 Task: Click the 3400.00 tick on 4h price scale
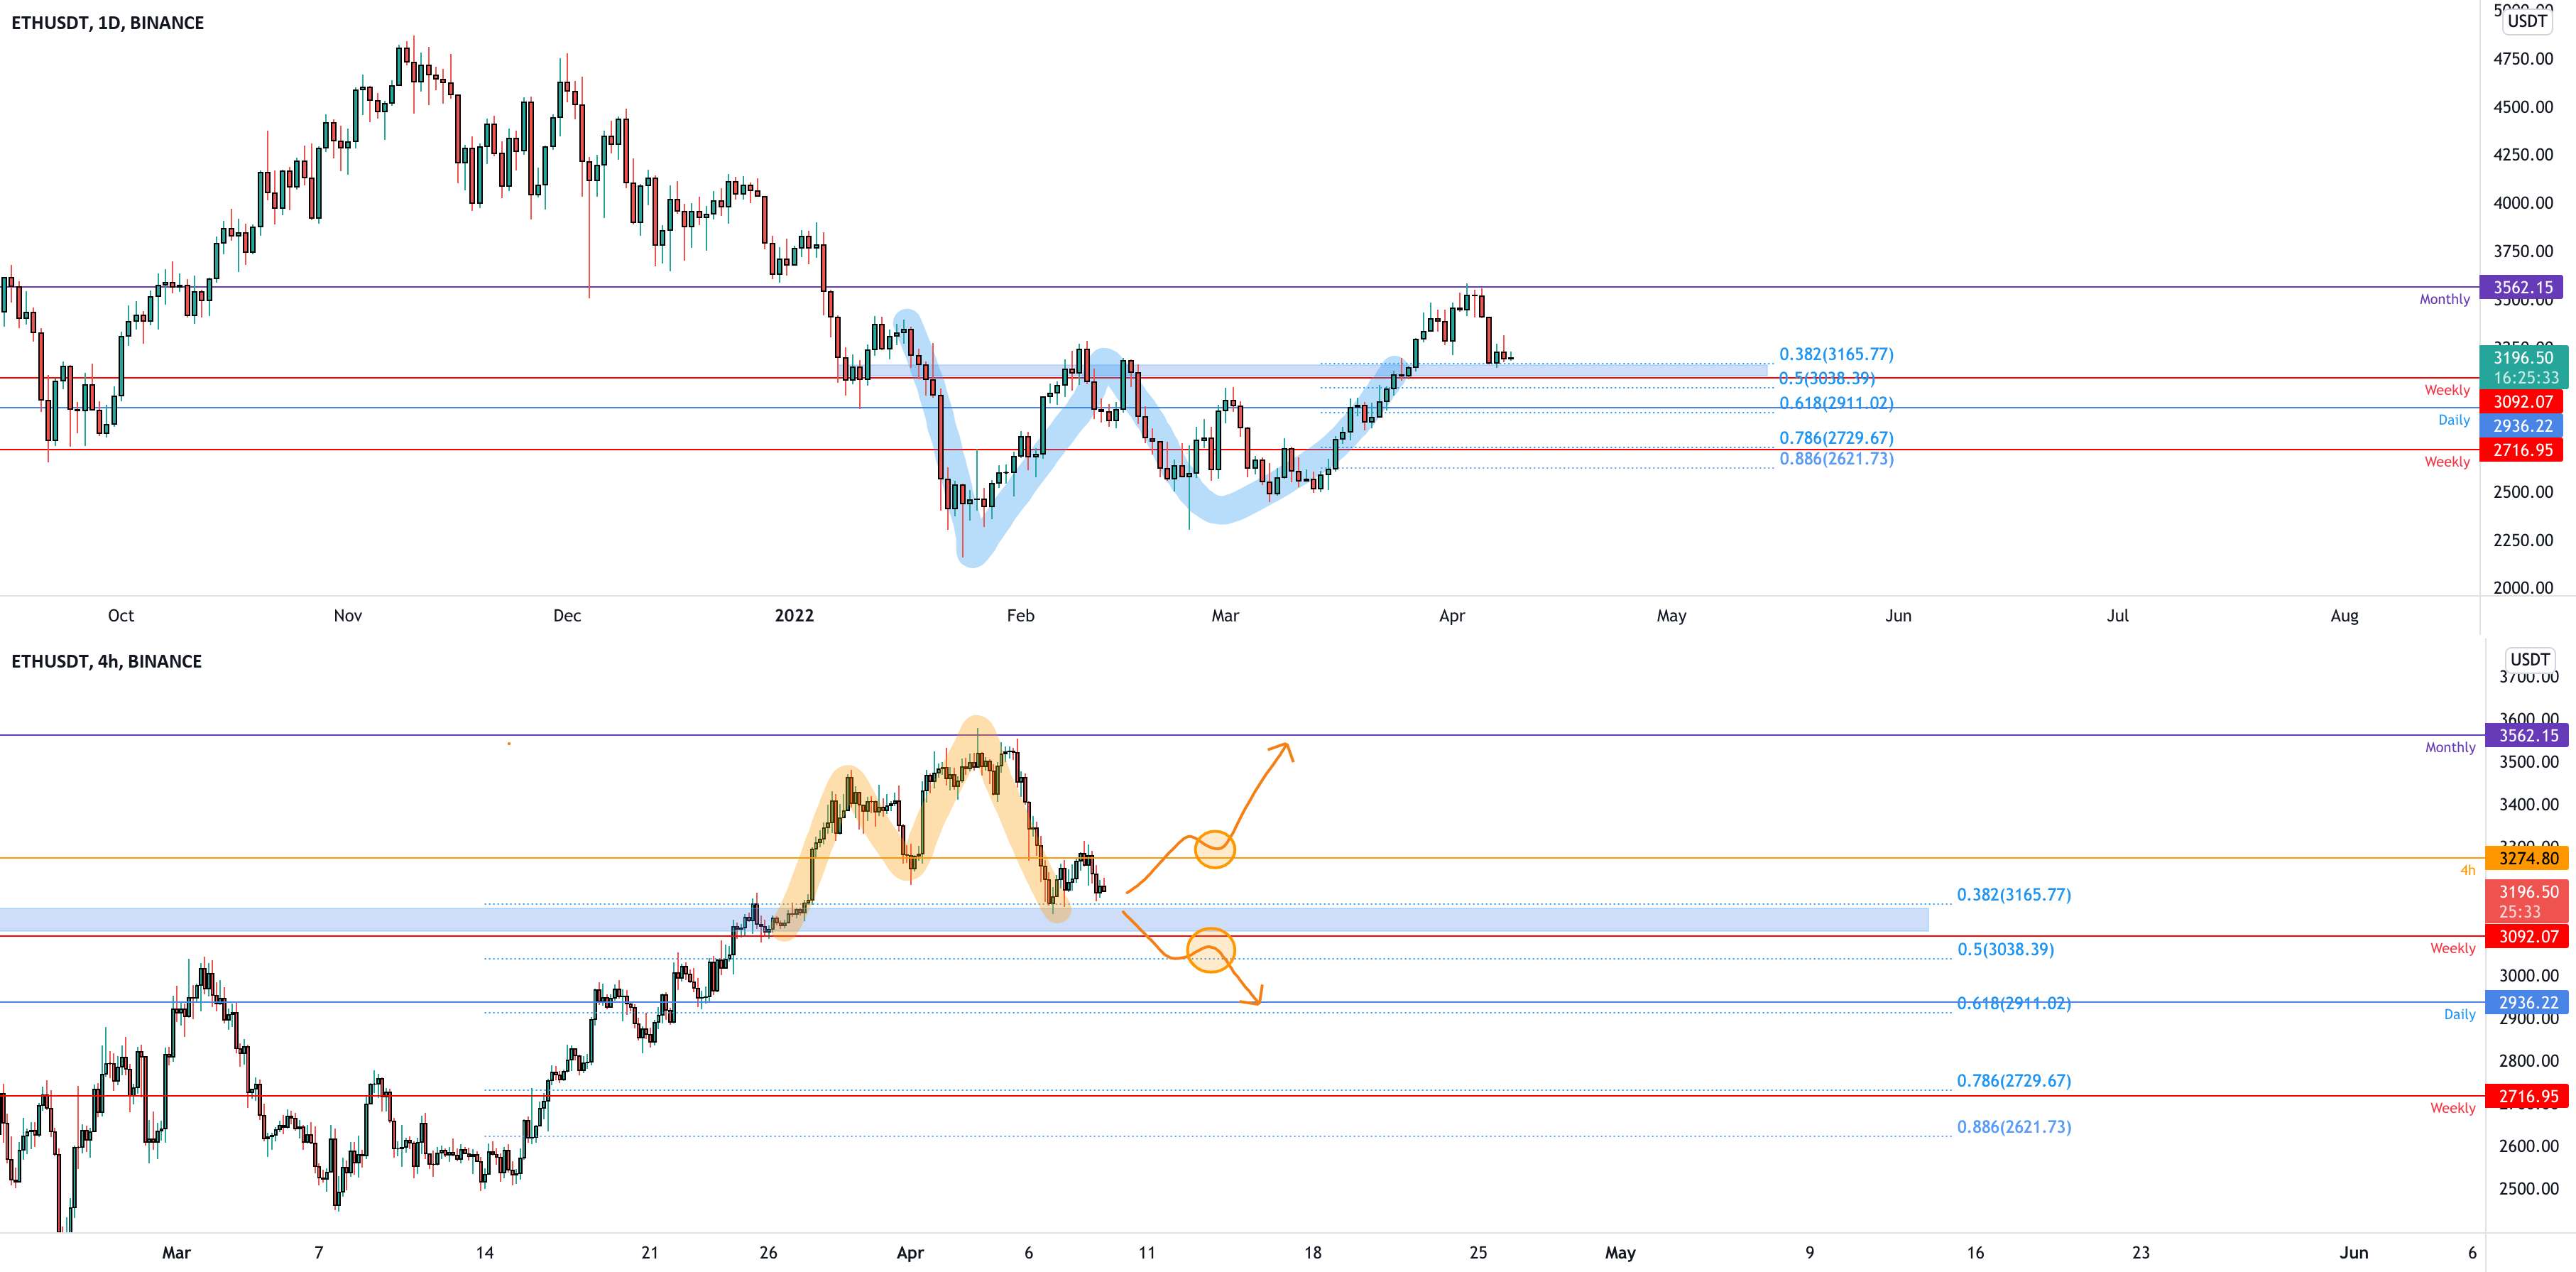[x=2529, y=805]
